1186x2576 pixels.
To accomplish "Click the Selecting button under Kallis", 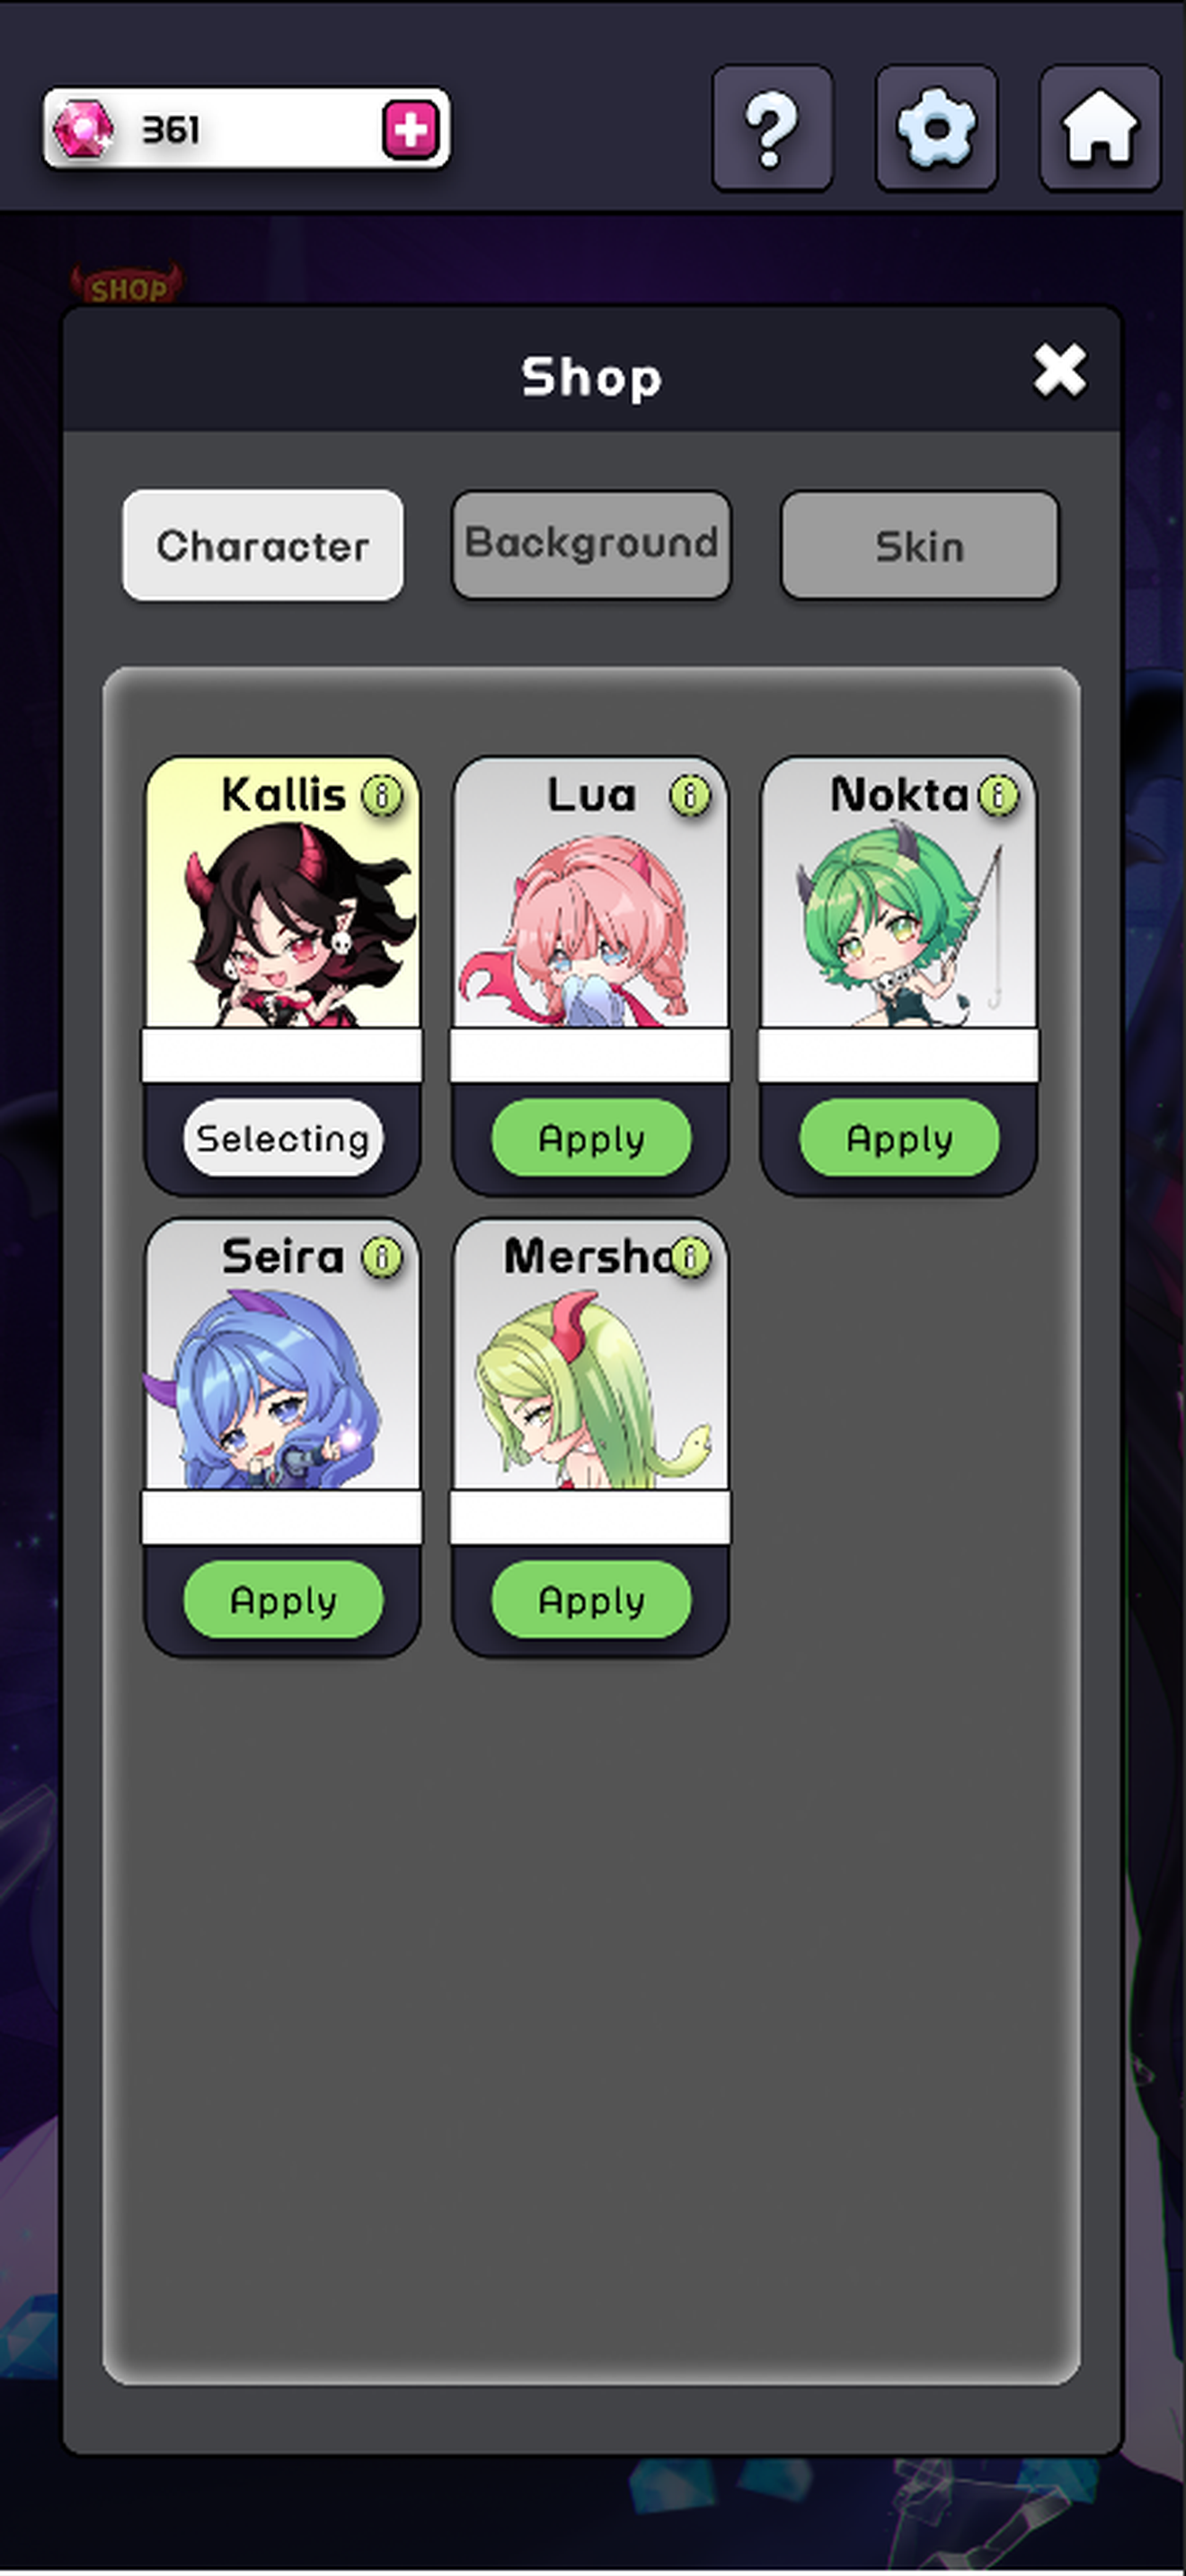I will pyautogui.click(x=283, y=1138).
